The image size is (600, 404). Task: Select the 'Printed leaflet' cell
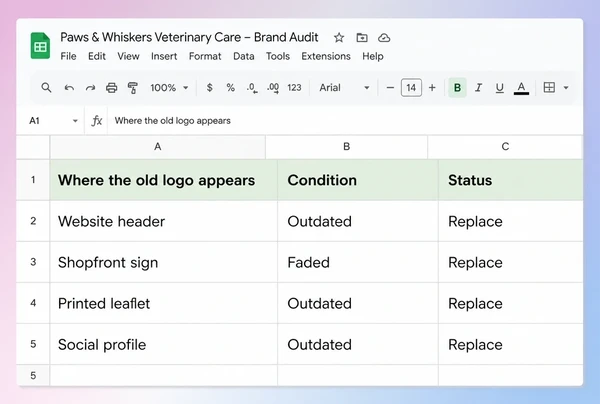163,303
